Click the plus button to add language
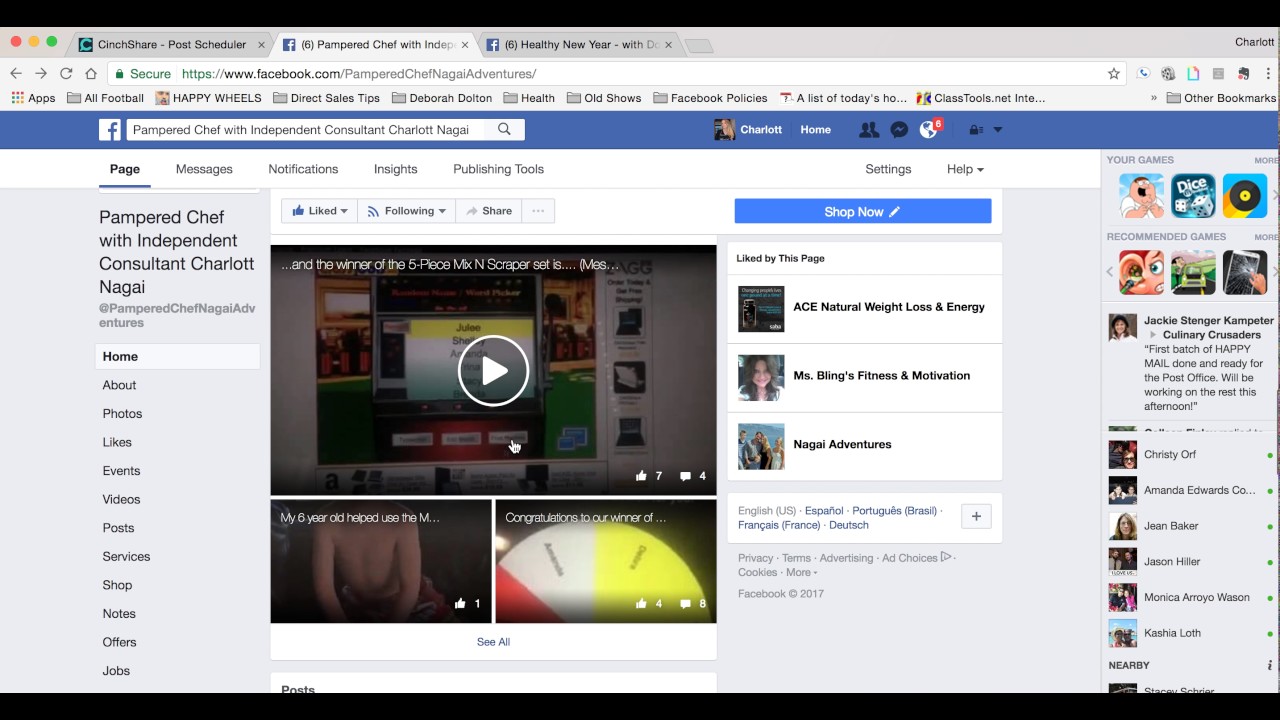This screenshot has height=720, width=1280. tap(976, 516)
